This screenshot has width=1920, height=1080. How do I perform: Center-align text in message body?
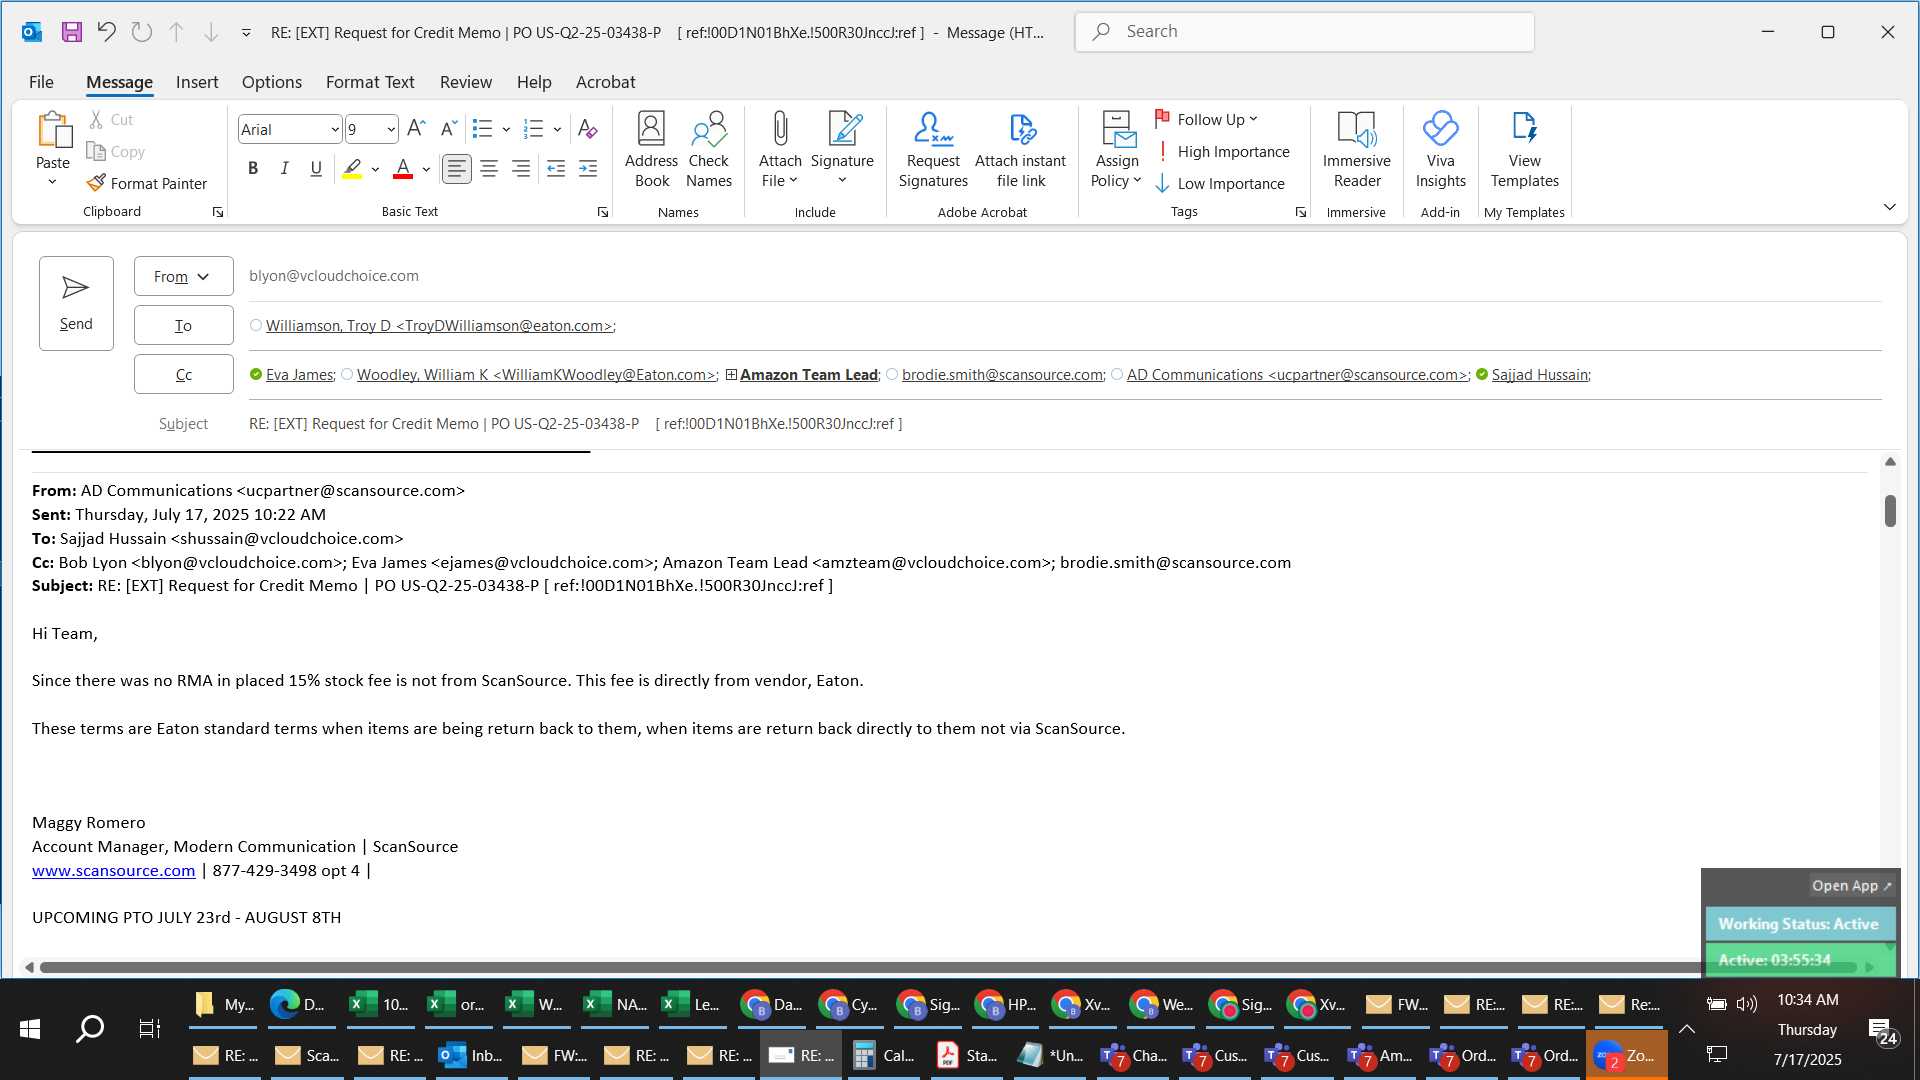coord(489,169)
